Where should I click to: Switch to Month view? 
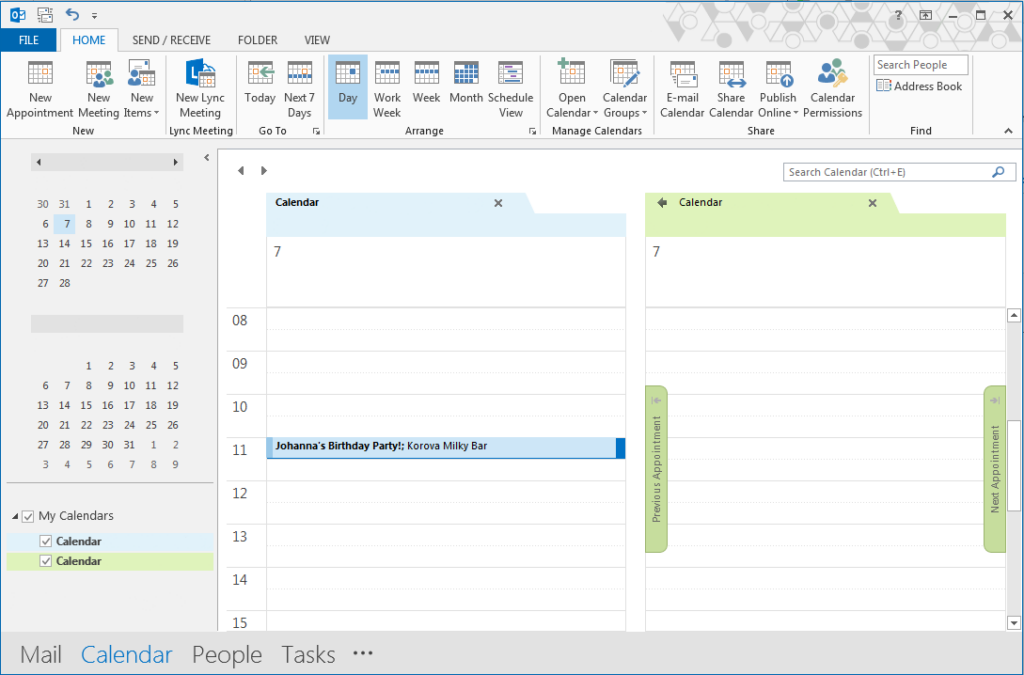(465, 88)
